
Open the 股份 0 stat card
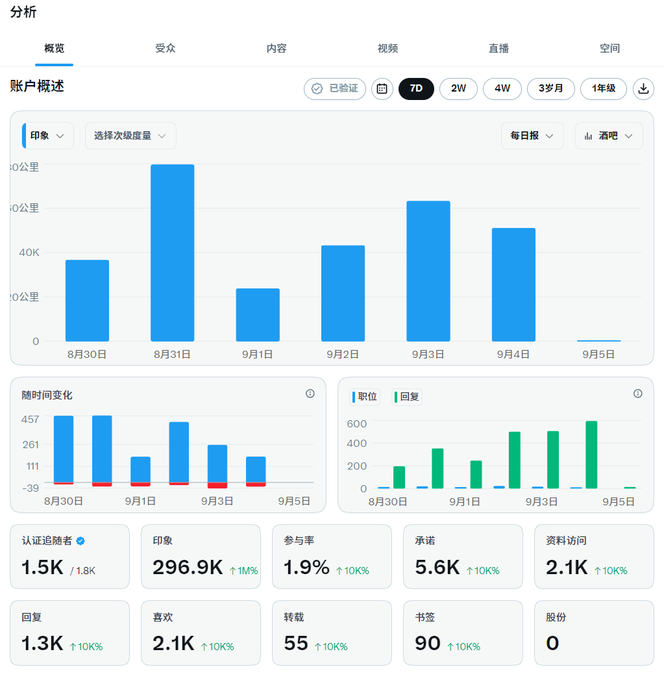(594, 633)
